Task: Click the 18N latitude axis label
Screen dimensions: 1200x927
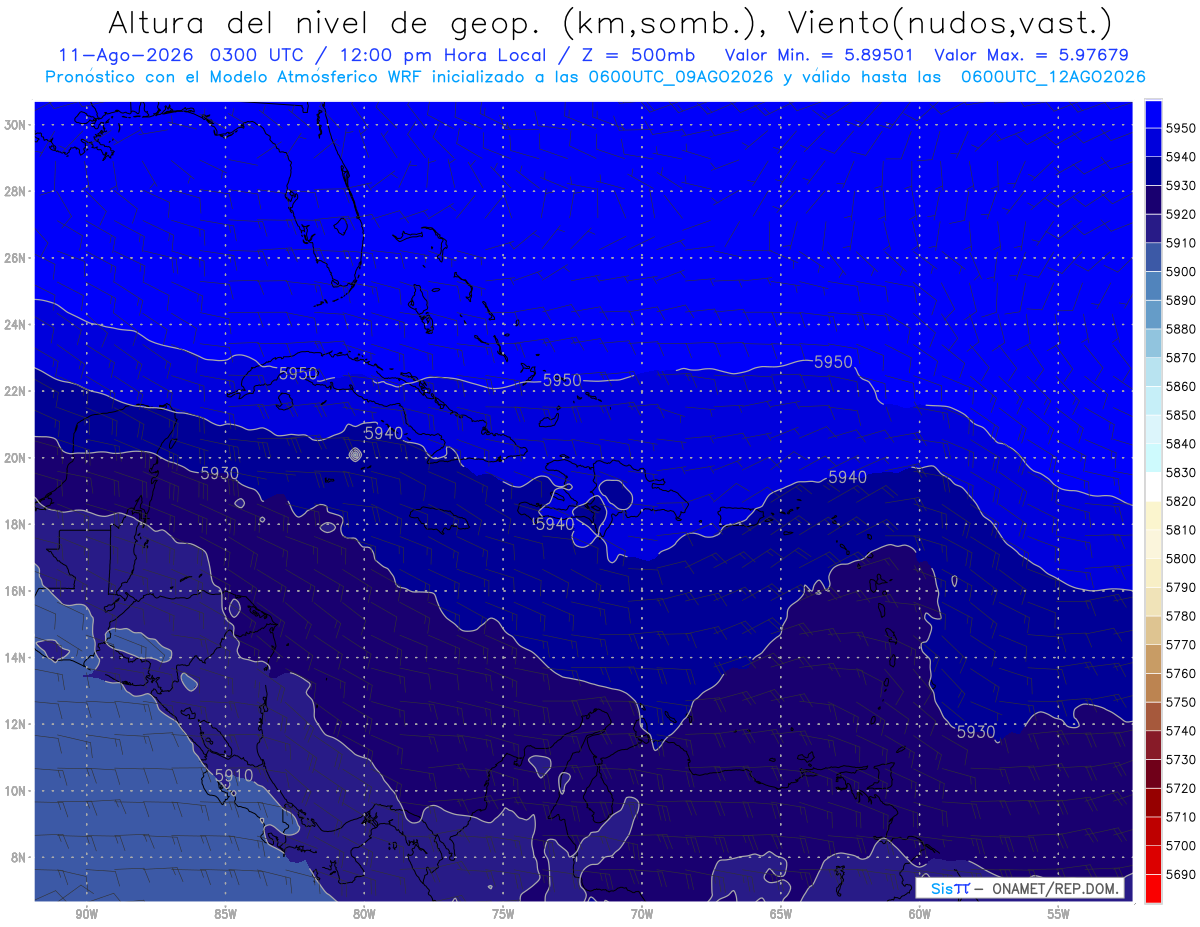Action: (x=15, y=524)
